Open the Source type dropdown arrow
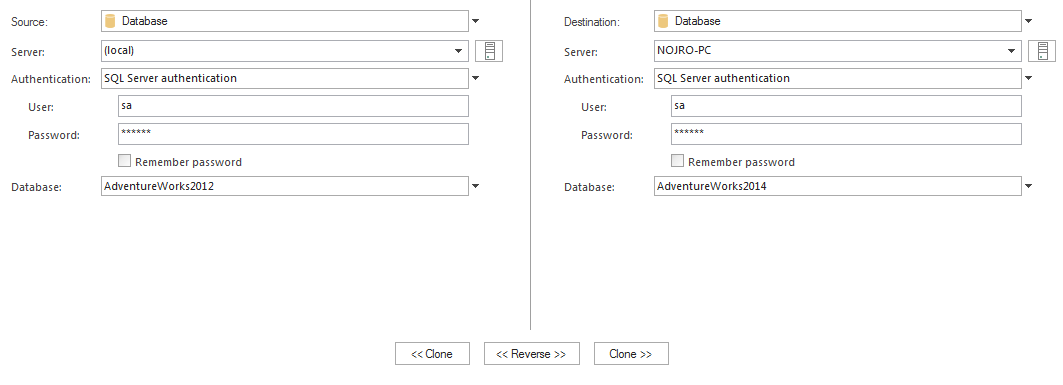1063x385 pixels. click(x=475, y=21)
